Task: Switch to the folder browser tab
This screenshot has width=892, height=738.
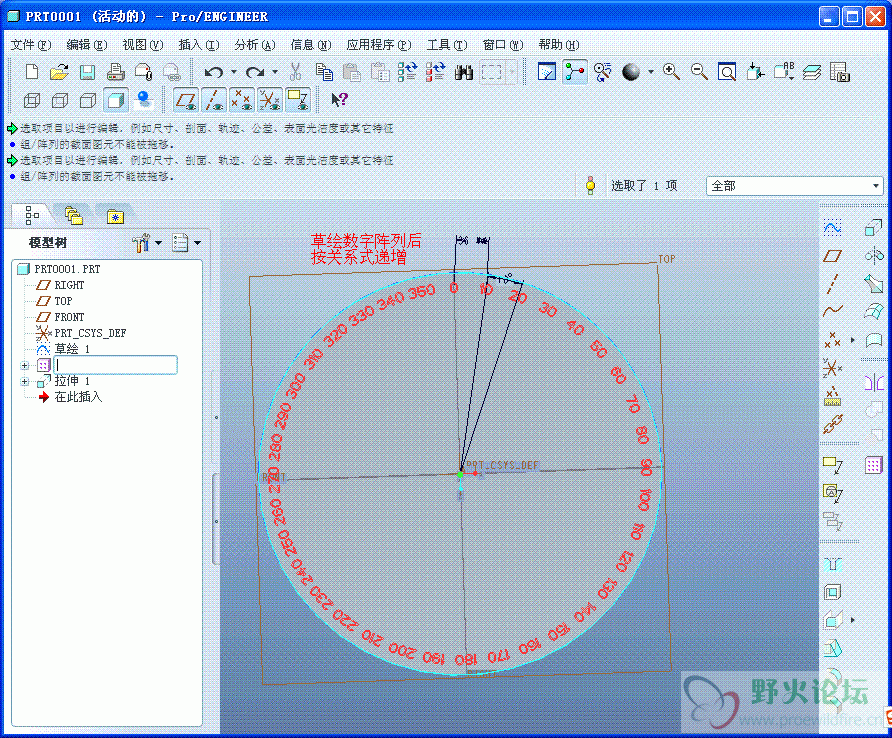Action: pos(74,215)
